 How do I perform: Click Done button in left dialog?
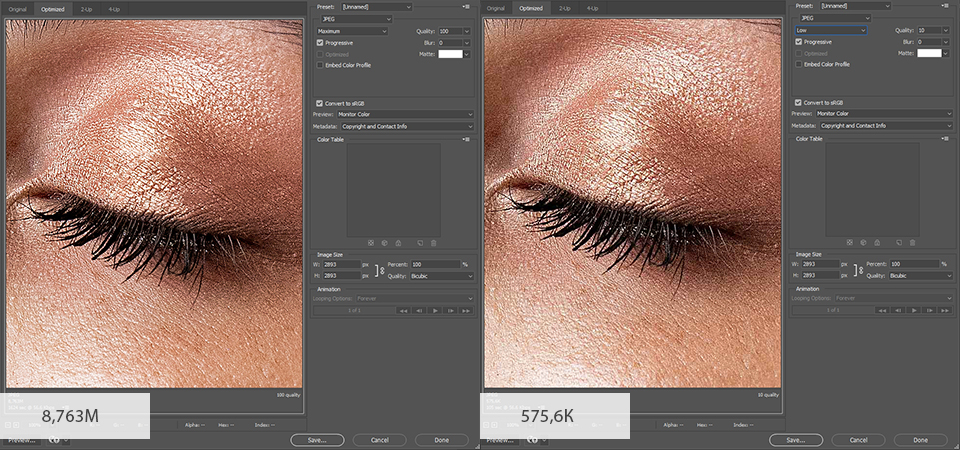coord(441,440)
